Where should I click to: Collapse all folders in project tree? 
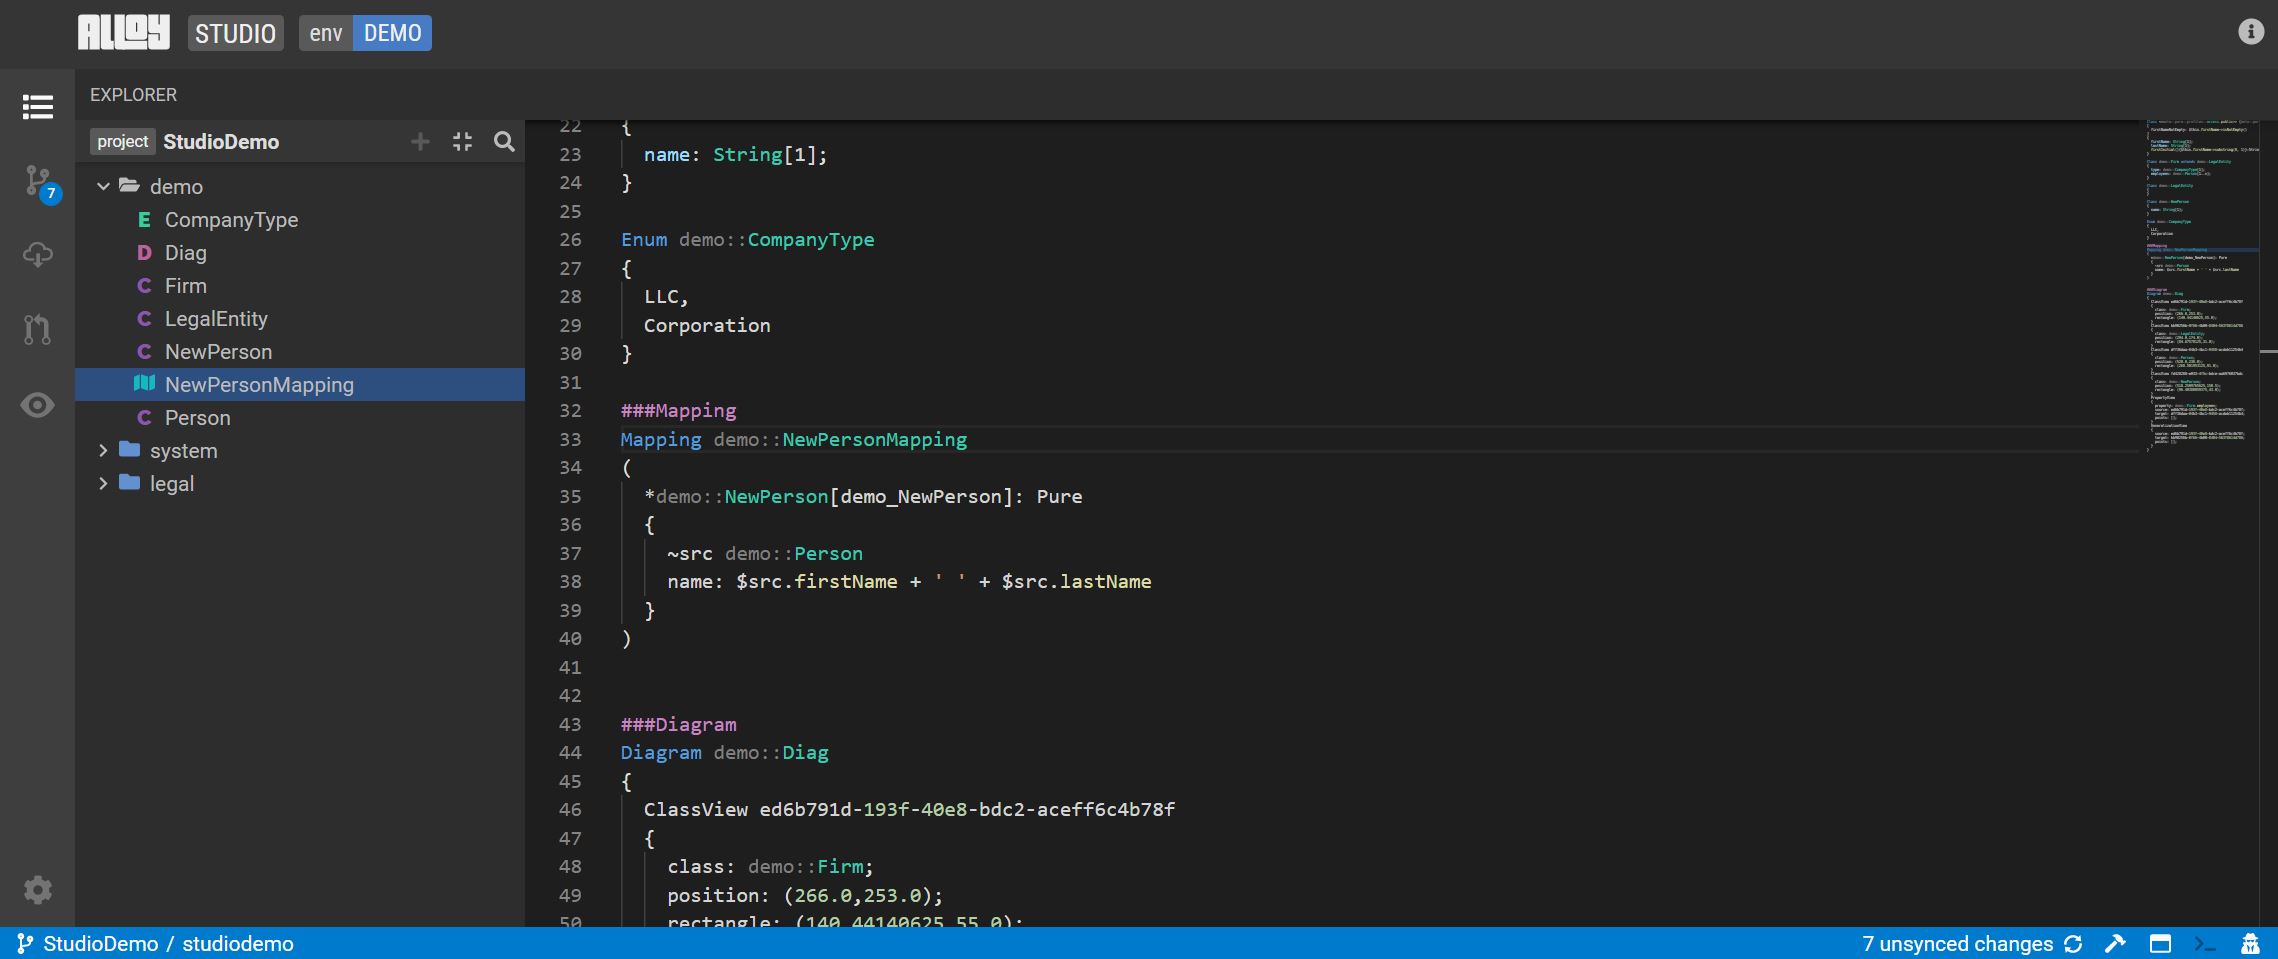[x=462, y=142]
